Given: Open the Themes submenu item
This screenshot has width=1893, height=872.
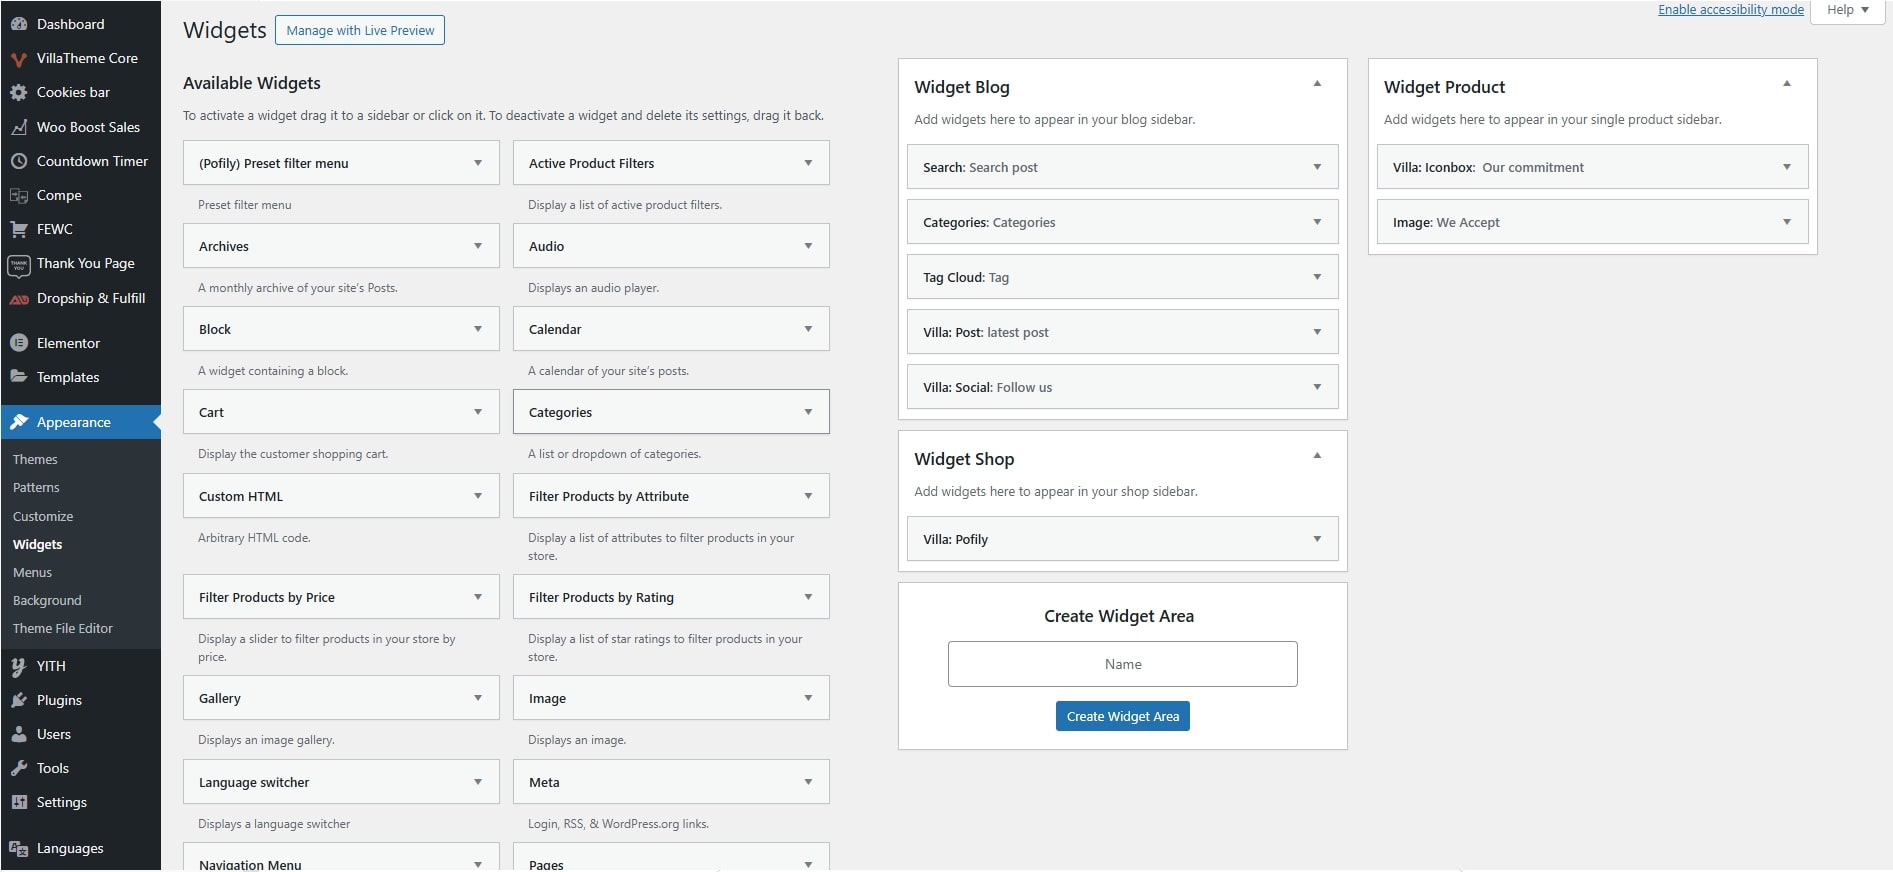Looking at the screenshot, I should (x=35, y=459).
